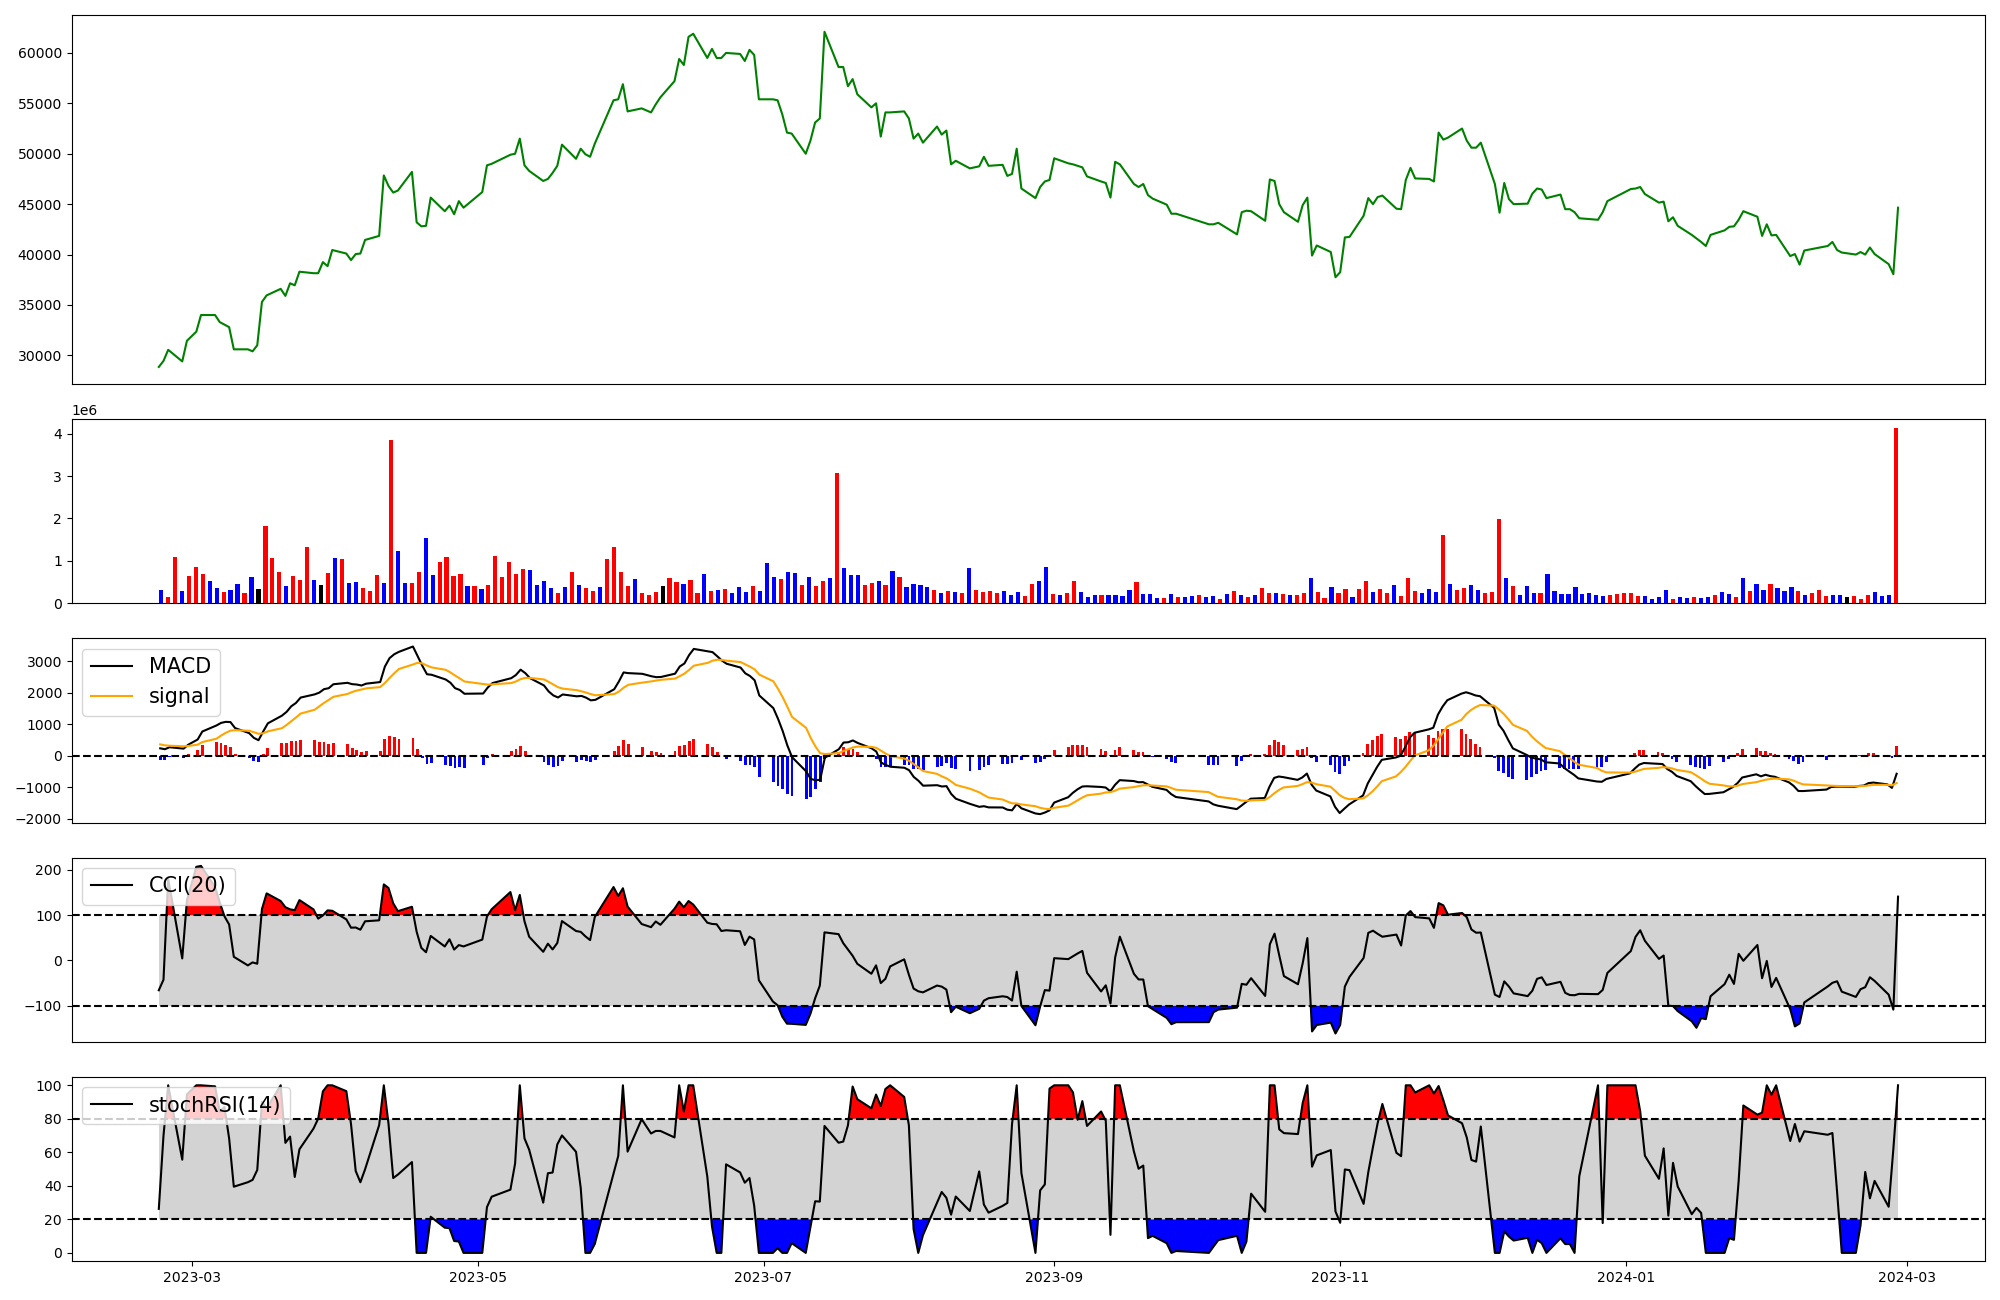This screenshot has width=2000, height=1300.
Task: Click the 1e6 volume scale label
Action: [x=84, y=411]
